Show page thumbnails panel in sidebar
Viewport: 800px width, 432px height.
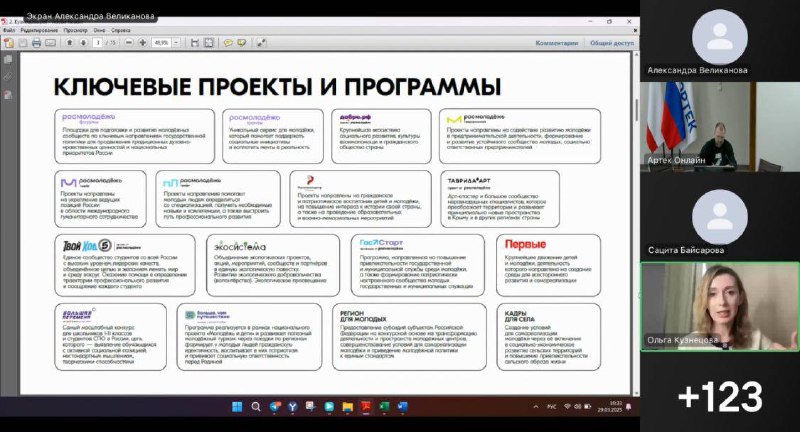coord(8,60)
